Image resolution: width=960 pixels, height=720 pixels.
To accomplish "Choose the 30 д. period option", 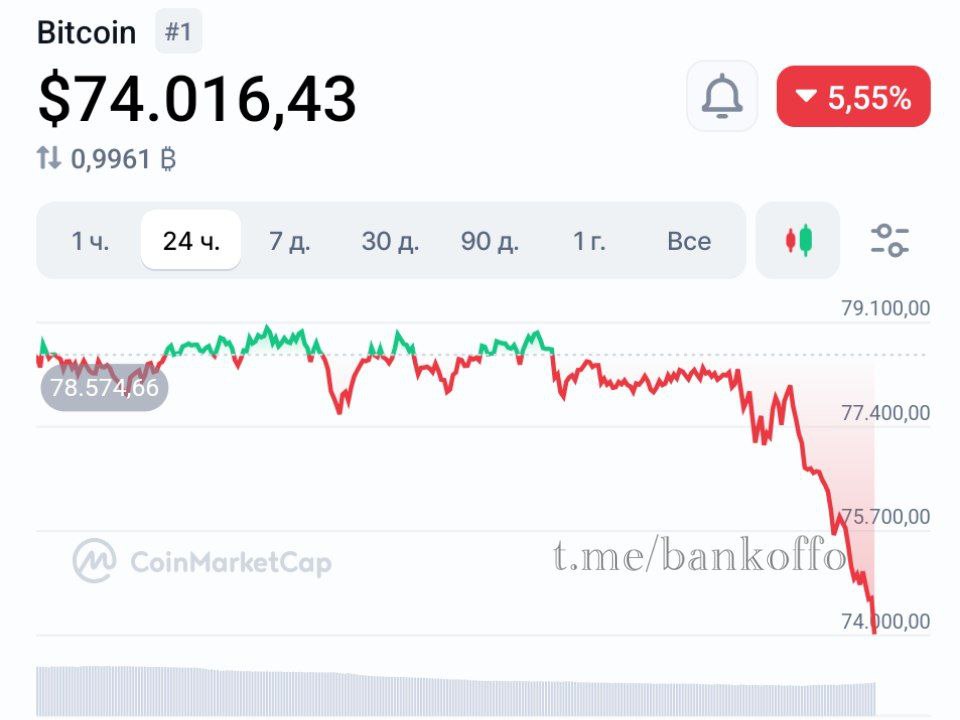I will [x=389, y=241].
